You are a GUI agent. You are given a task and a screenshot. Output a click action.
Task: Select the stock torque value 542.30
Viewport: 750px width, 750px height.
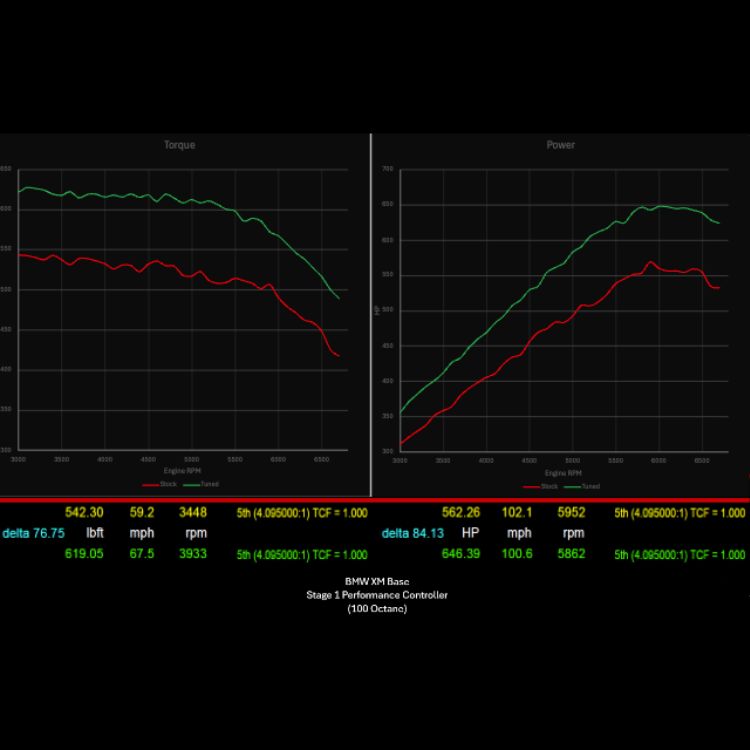pos(84,512)
